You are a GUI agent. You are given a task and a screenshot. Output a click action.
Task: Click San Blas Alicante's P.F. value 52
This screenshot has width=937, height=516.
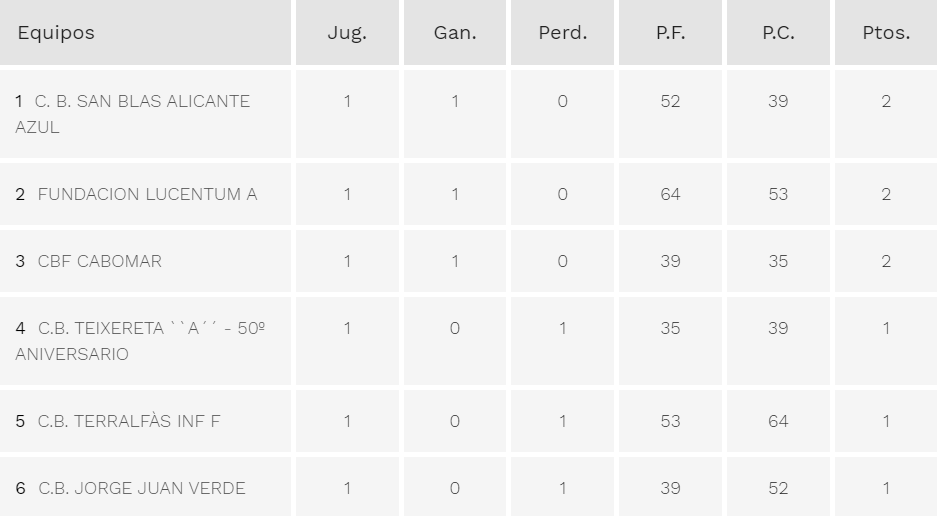[x=670, y=101]
